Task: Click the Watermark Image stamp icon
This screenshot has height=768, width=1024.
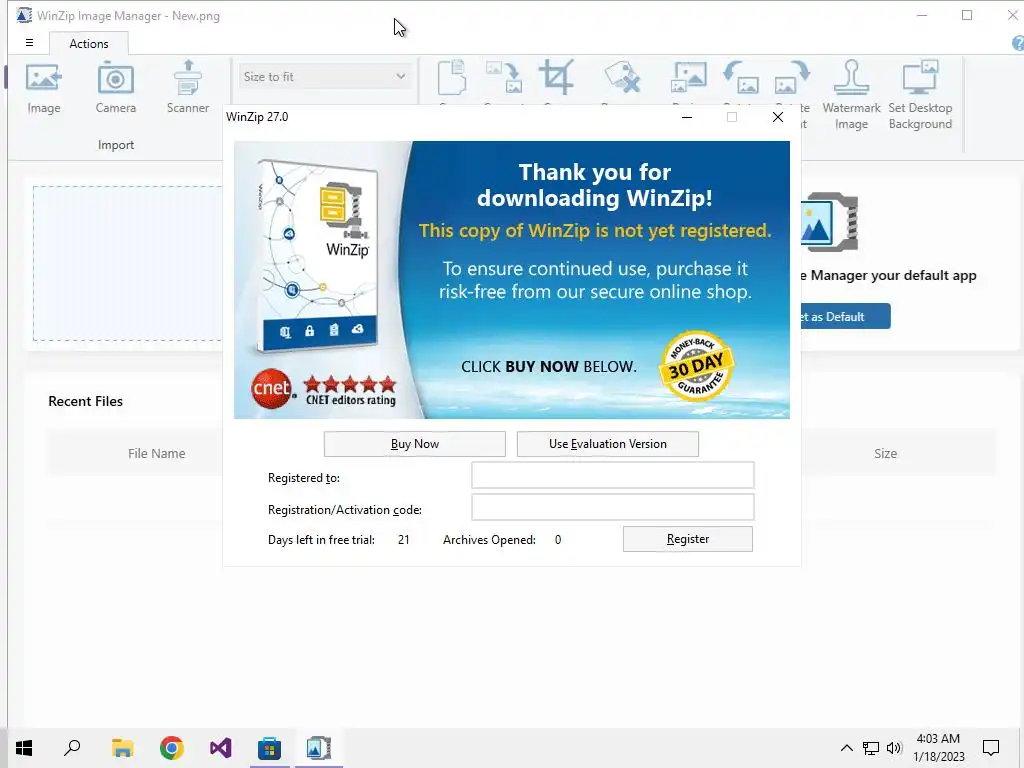Action: [x=851, y=77]
